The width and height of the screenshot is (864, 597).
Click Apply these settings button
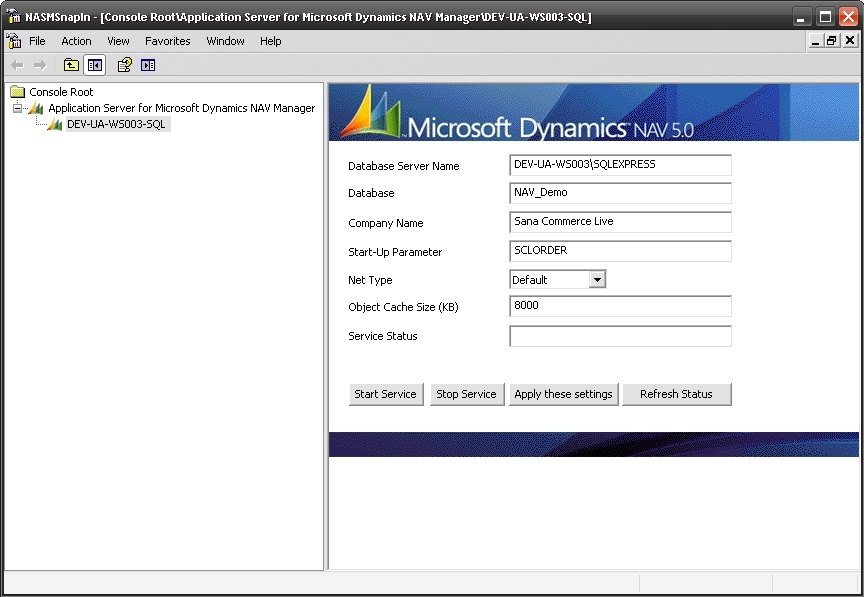click(563, 394)
